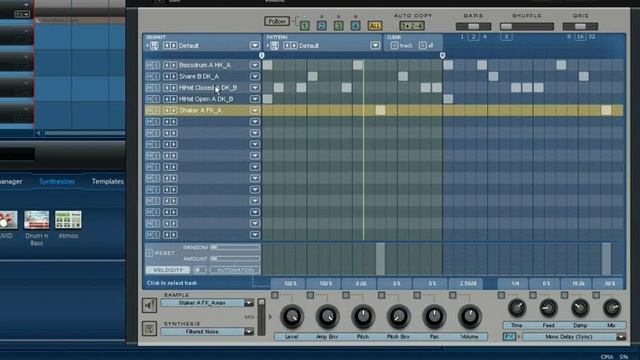
Task: Open the Pattern Default dropdown
Action: click(x=375, y=46)
